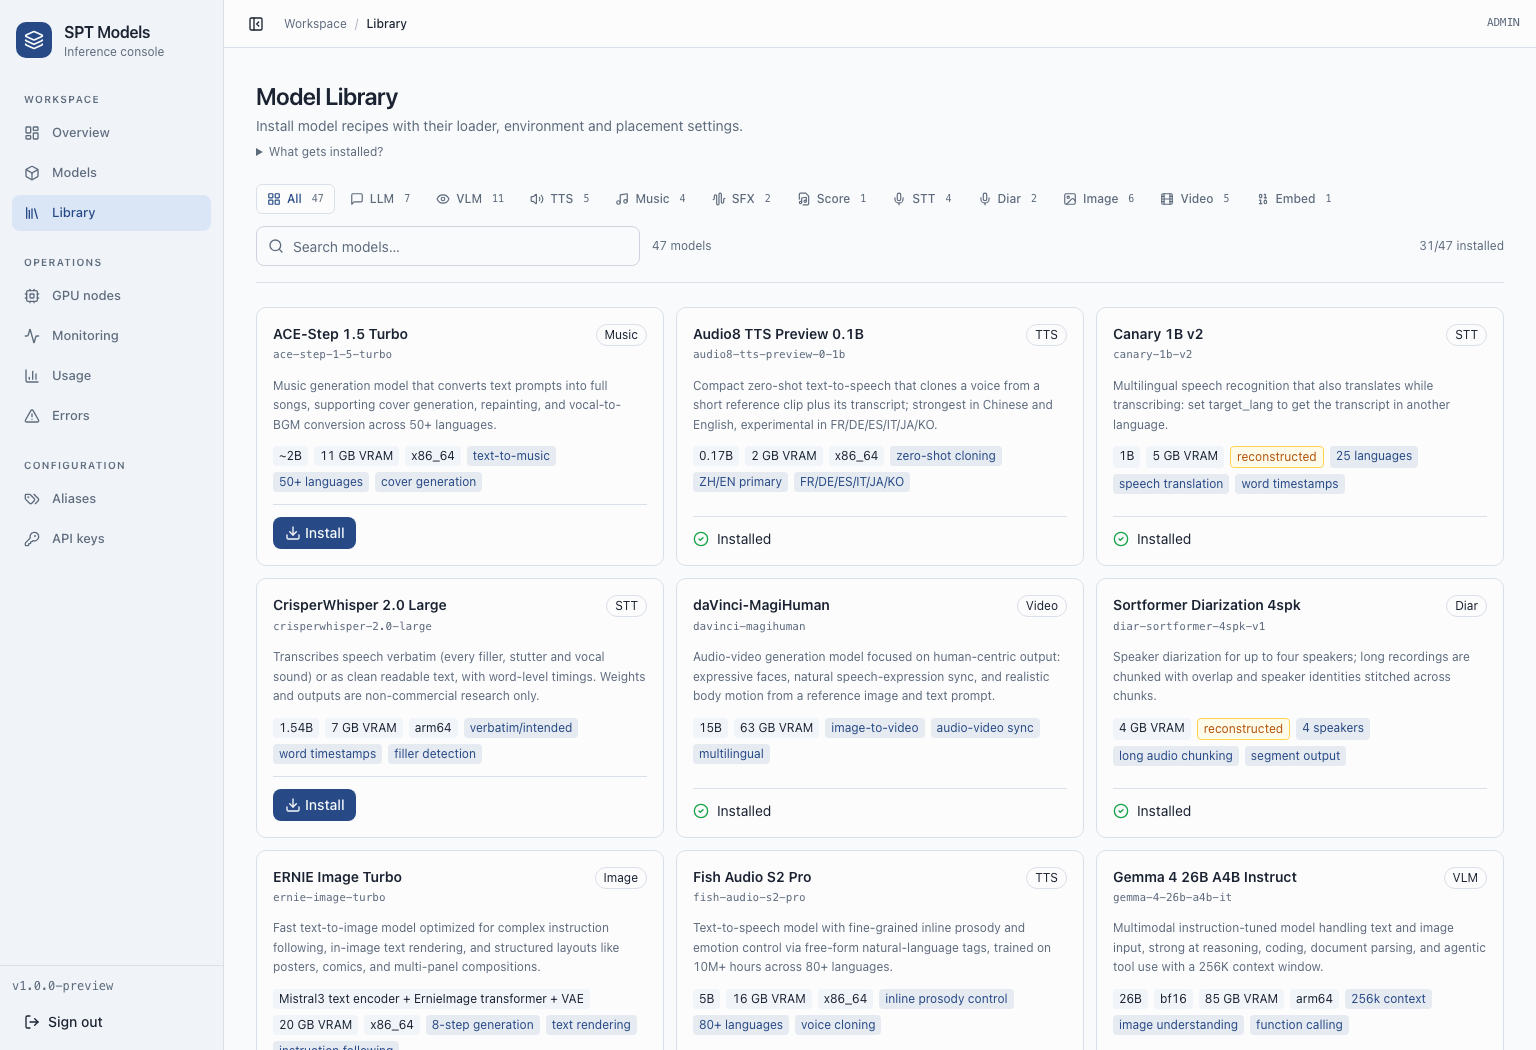Collapse the sidebar panel icon
This screenshot has width=1536, height=1050.
click(256, 24)
